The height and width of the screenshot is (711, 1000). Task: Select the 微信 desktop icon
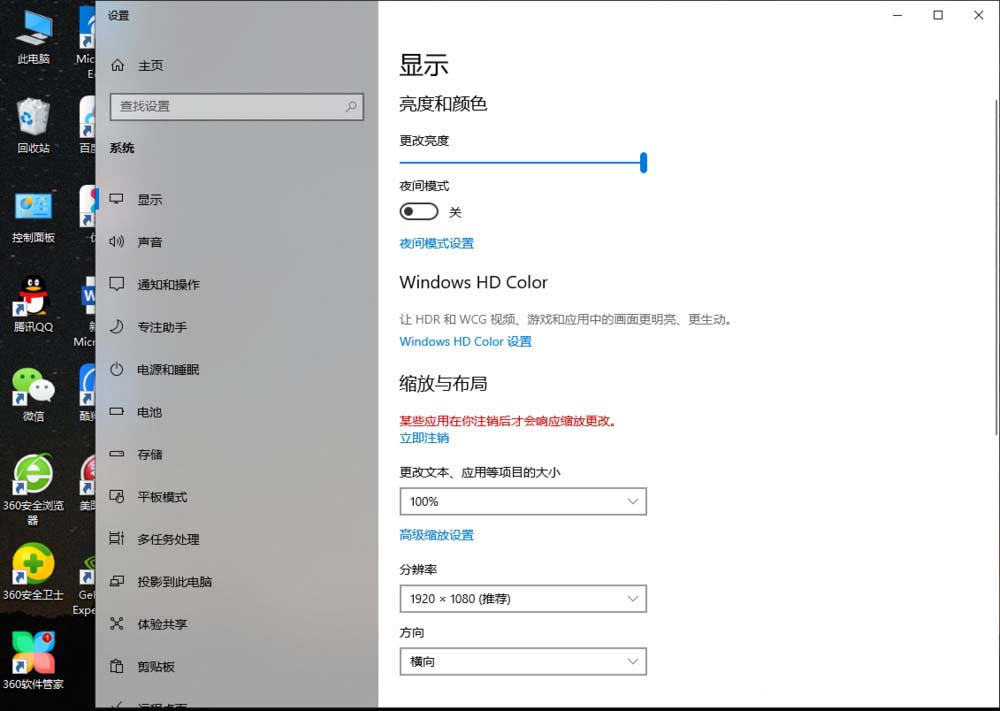tap(33, 394)
